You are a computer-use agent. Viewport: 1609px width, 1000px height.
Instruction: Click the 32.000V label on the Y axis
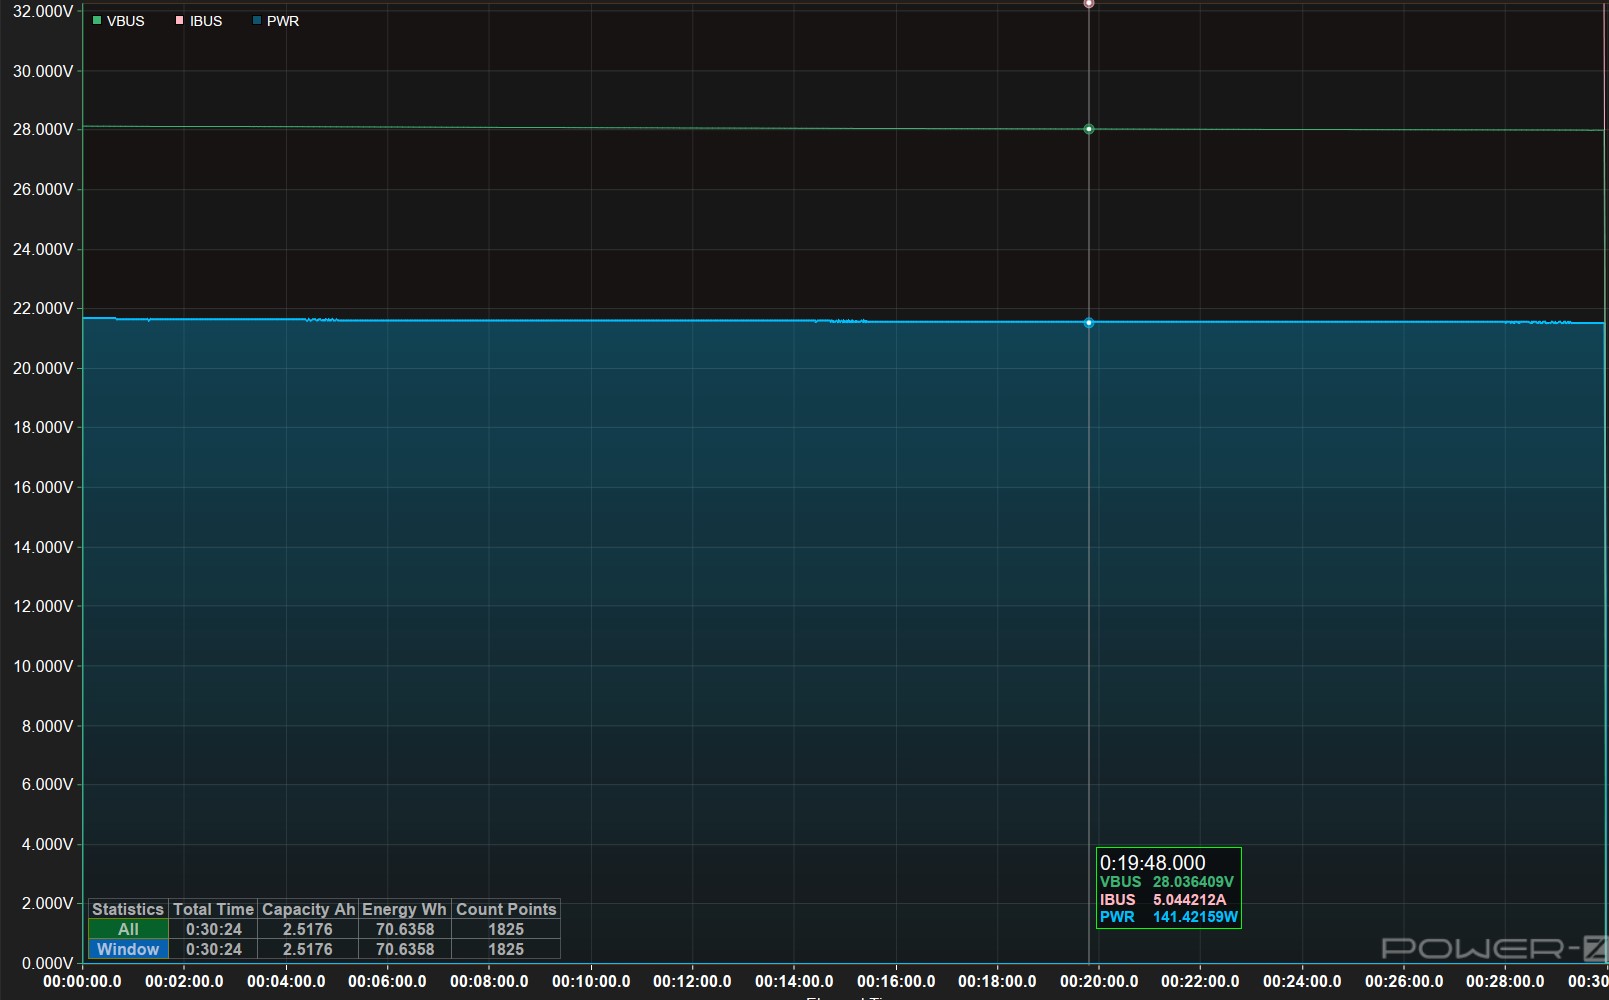[x=43, y=11]
